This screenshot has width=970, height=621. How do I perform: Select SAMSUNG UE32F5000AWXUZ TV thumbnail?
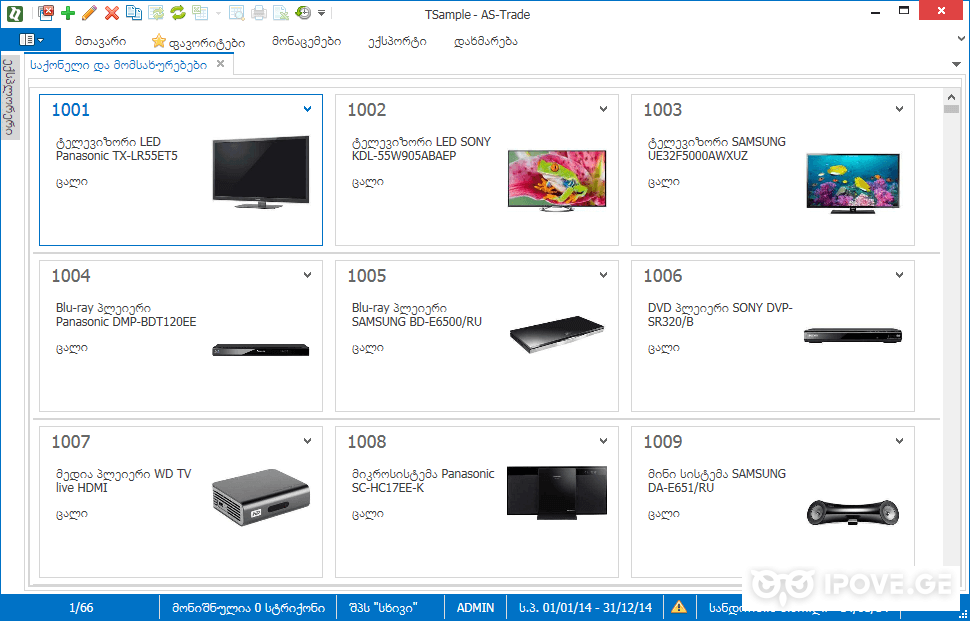(853, 184)
